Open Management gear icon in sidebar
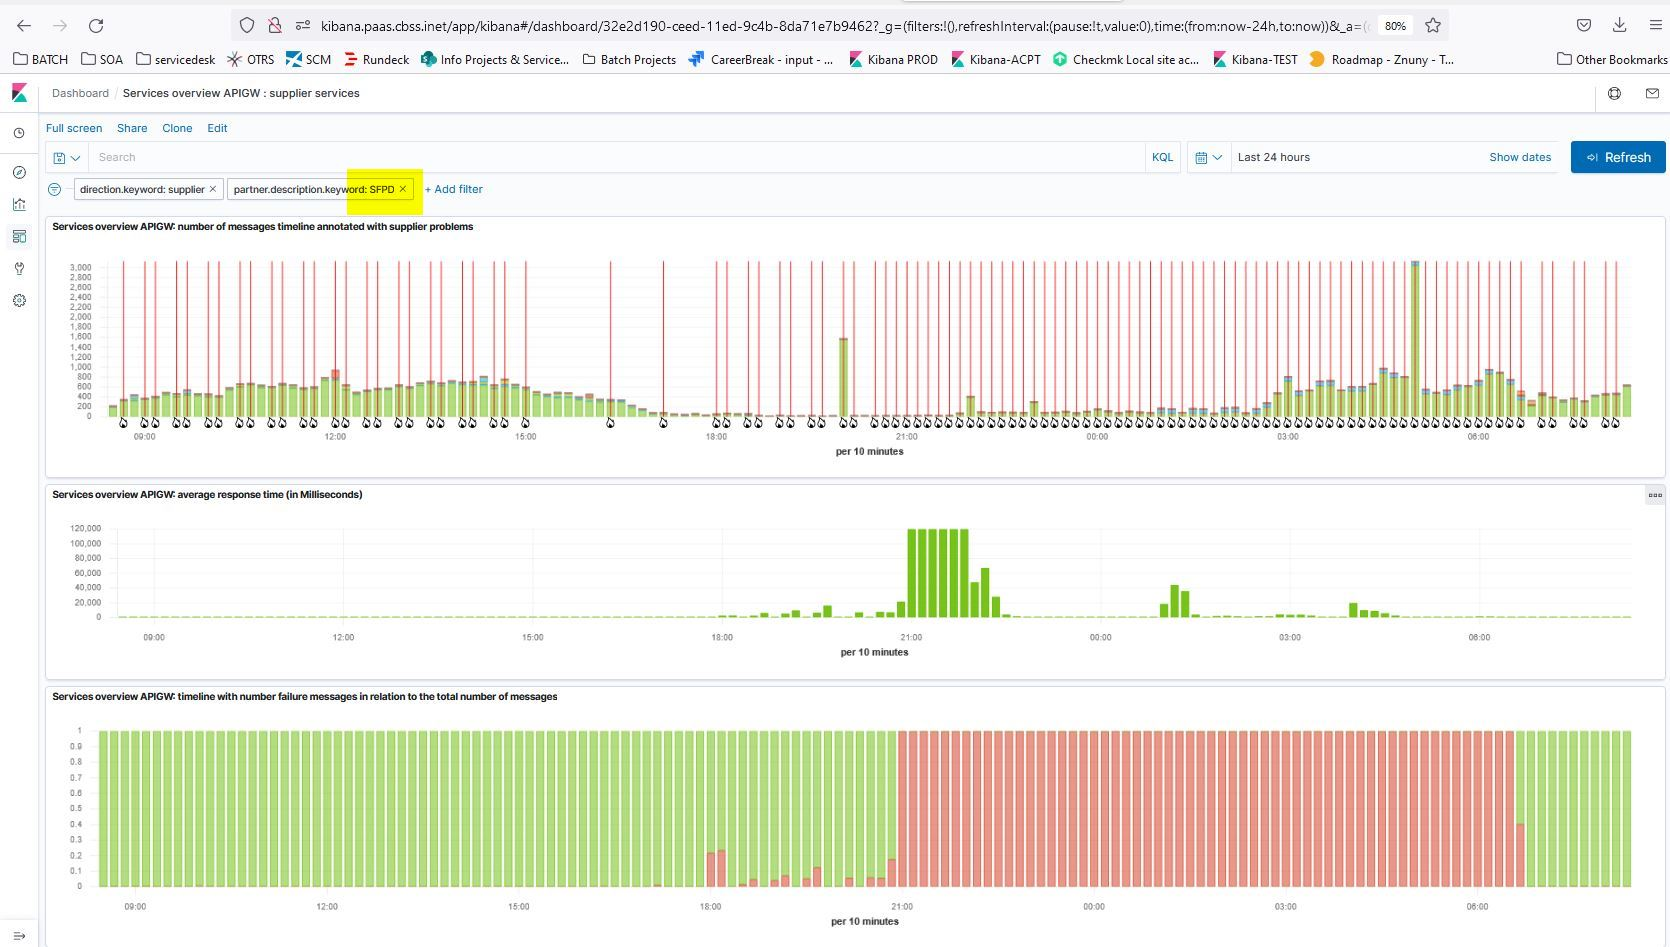Screen dimensions: 1670x947 pyautogui.click(x=19, y=301)
